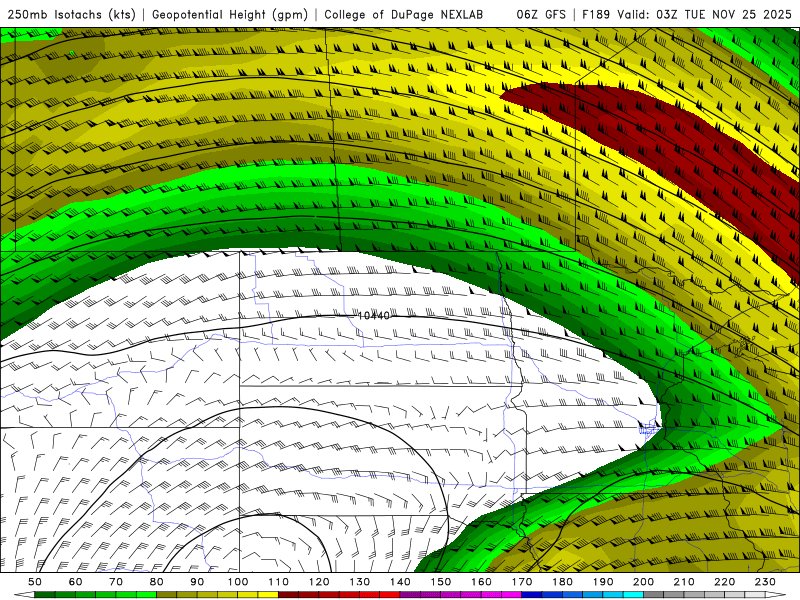Click the dark maroon swatch right after 110
The image size is (800, 600).
(288, 595)
